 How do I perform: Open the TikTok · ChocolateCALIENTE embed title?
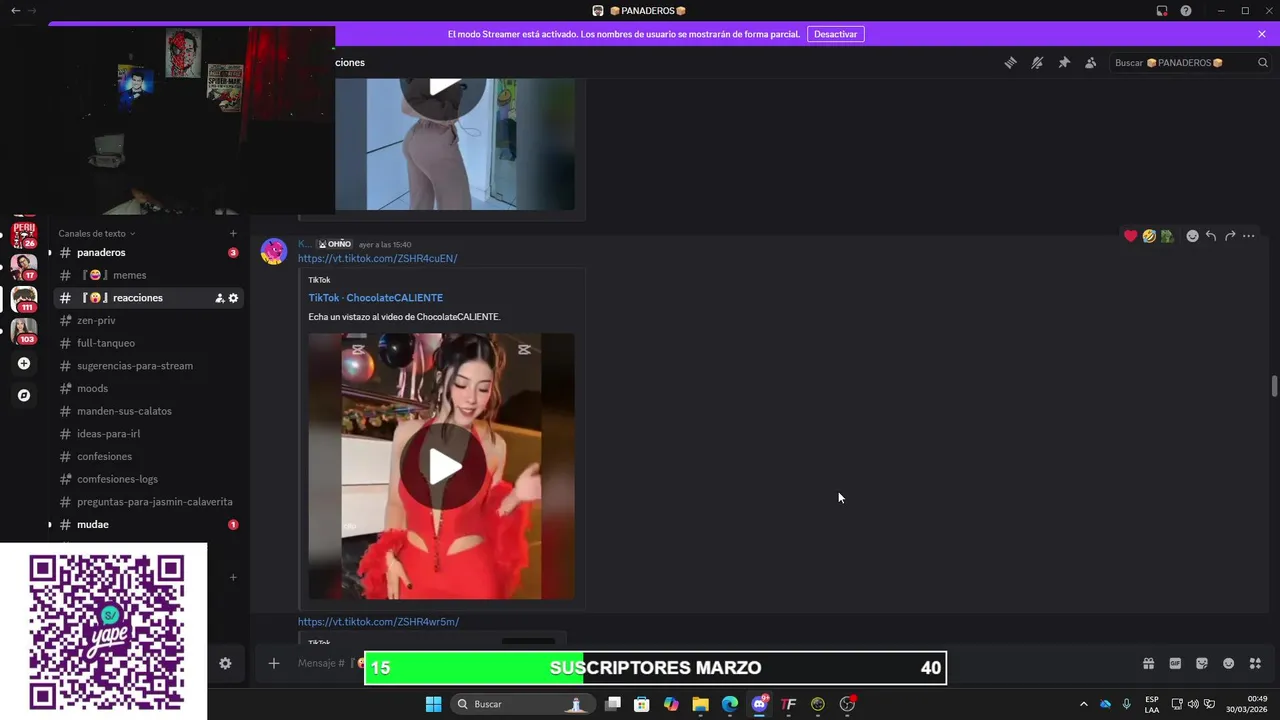click(x=376, y=298)
